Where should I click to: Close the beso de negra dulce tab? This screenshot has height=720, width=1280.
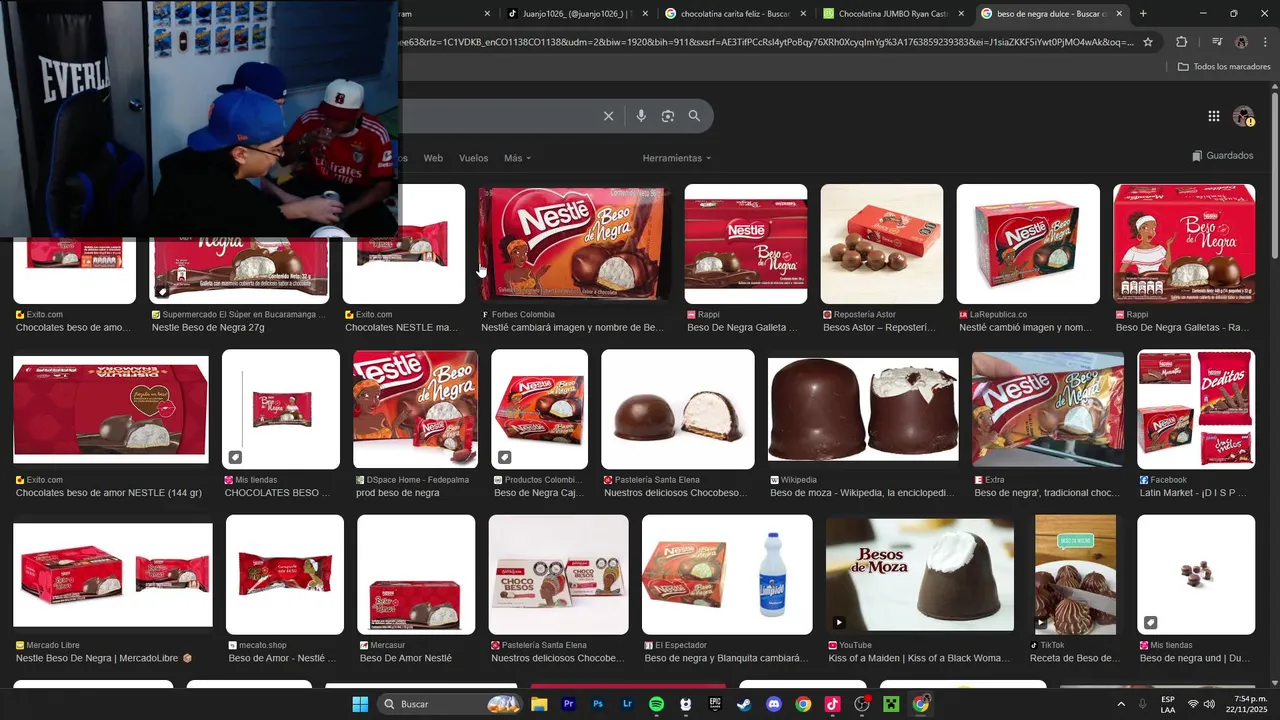pyautogui.click(x=1119, y=14)
